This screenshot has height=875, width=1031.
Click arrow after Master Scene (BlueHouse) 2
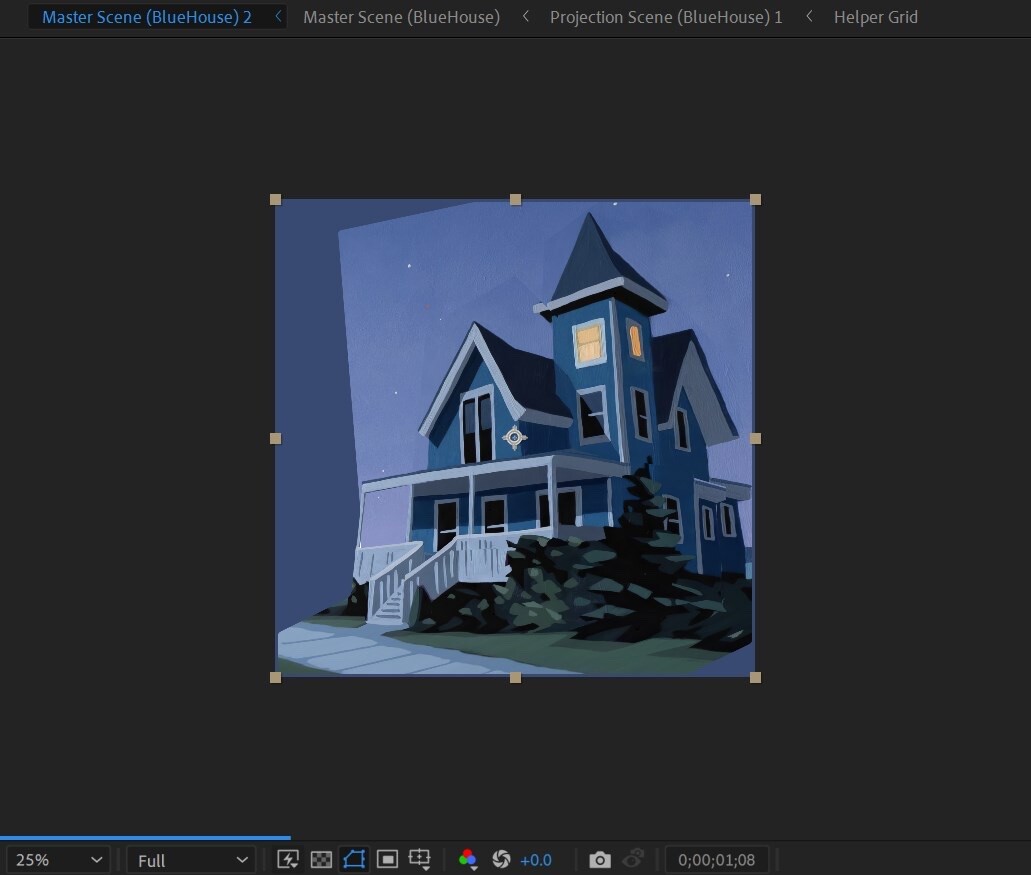pos(278,16)
